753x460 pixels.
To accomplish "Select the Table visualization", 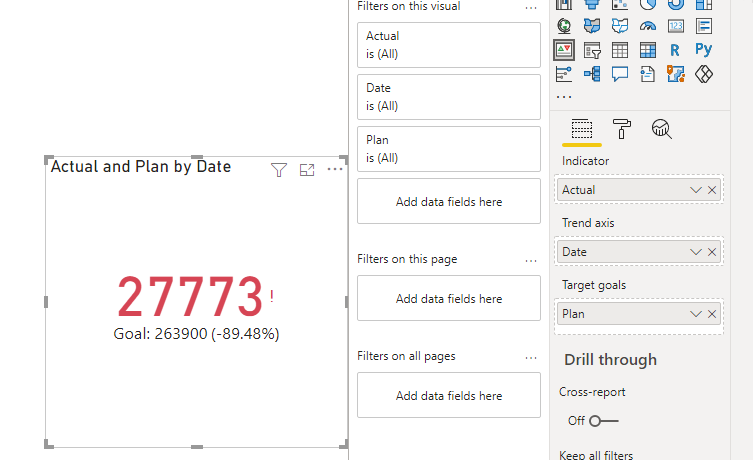I will [619, 49].
